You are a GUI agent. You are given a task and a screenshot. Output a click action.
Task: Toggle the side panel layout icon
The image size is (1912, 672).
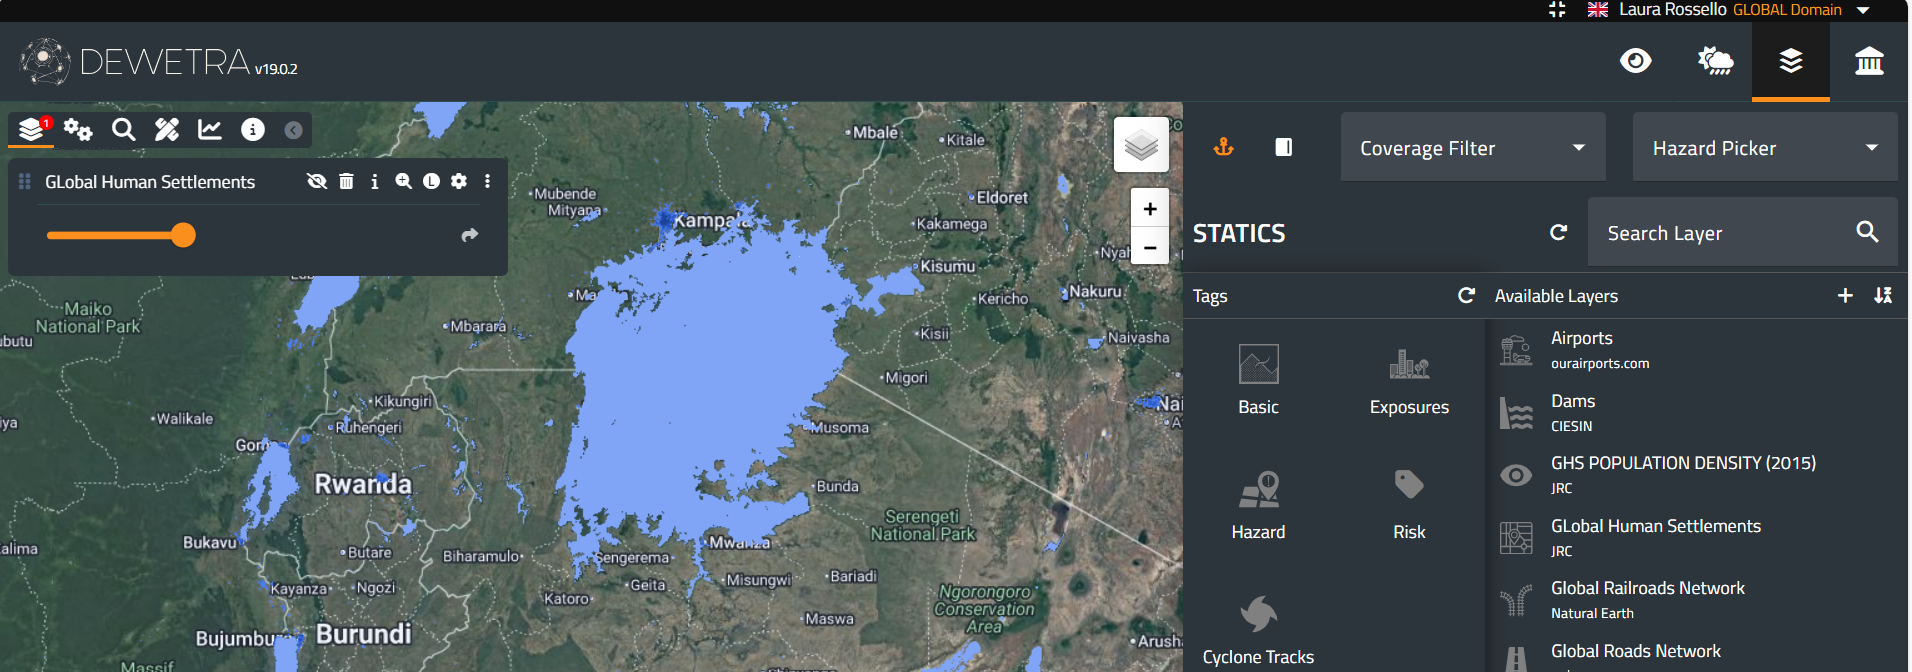(x=1284, y=147)
